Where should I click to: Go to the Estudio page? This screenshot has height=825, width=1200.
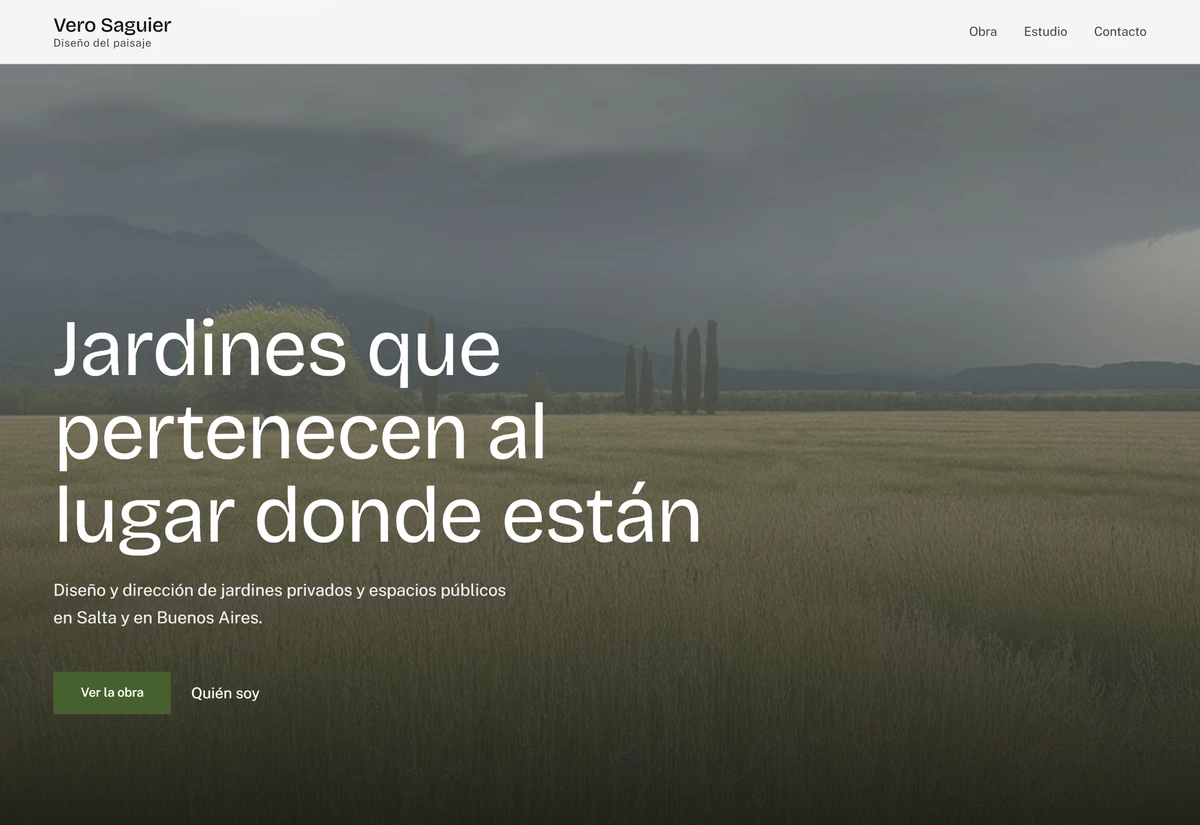tap(1045, 32)
